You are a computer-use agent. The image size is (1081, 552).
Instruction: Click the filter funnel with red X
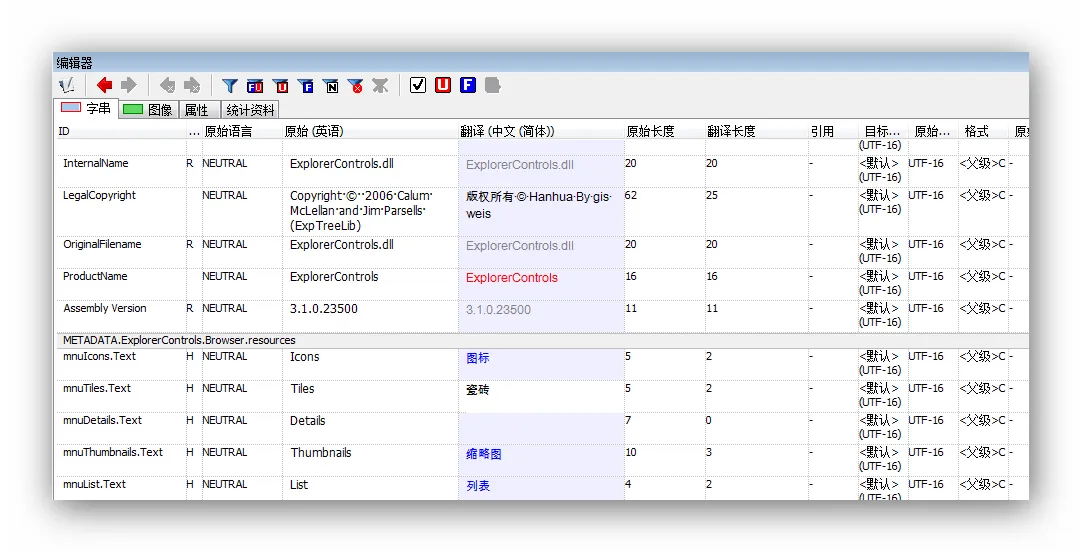355,86
